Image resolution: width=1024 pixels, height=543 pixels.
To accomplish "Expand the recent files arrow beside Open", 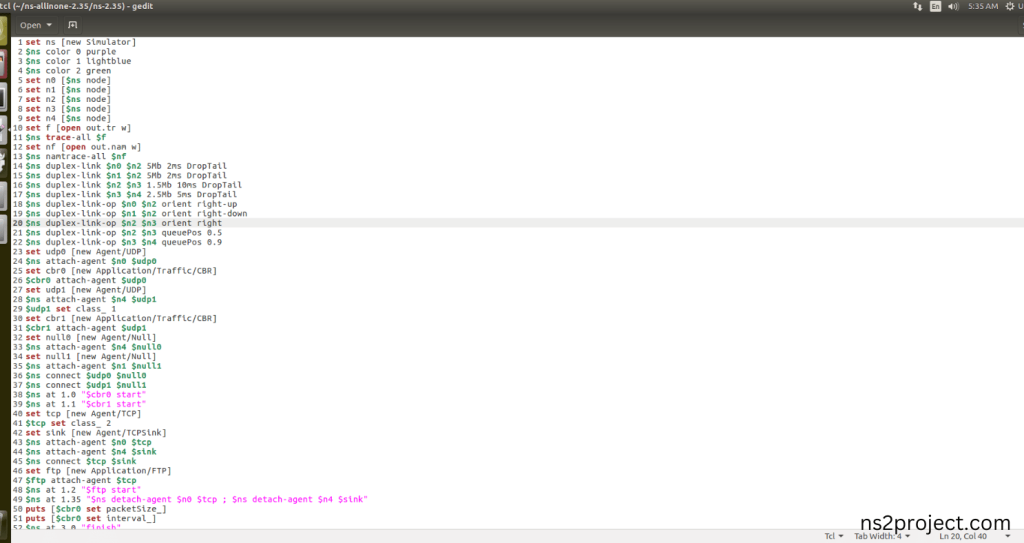I will coord(49,25).
